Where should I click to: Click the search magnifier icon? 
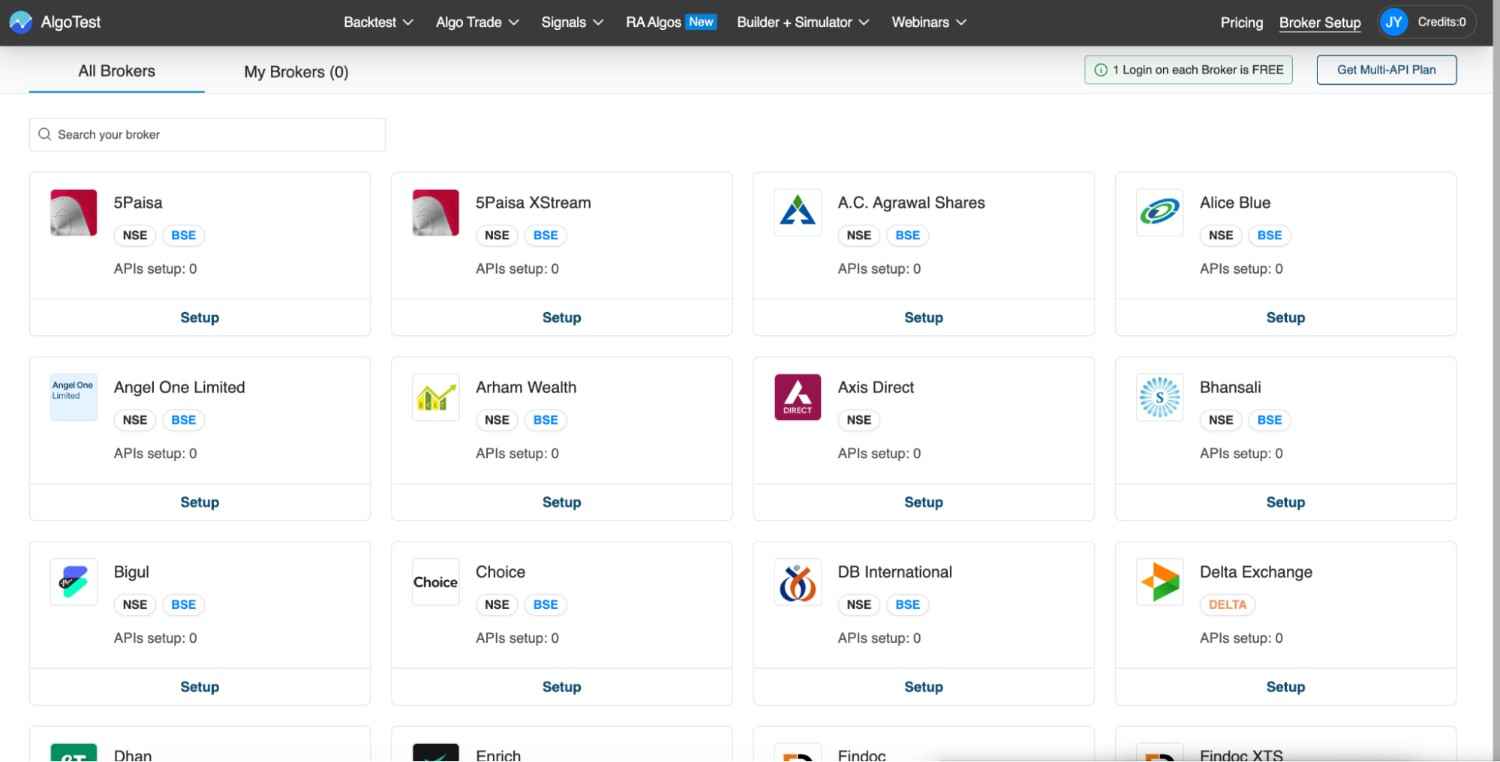click(45, 135)
